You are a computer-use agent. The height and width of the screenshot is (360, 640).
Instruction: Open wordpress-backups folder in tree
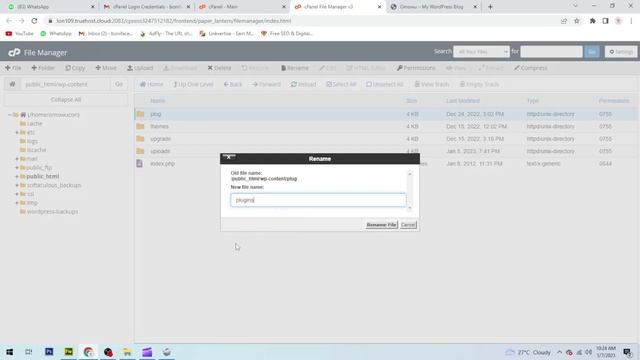point(52,211)
